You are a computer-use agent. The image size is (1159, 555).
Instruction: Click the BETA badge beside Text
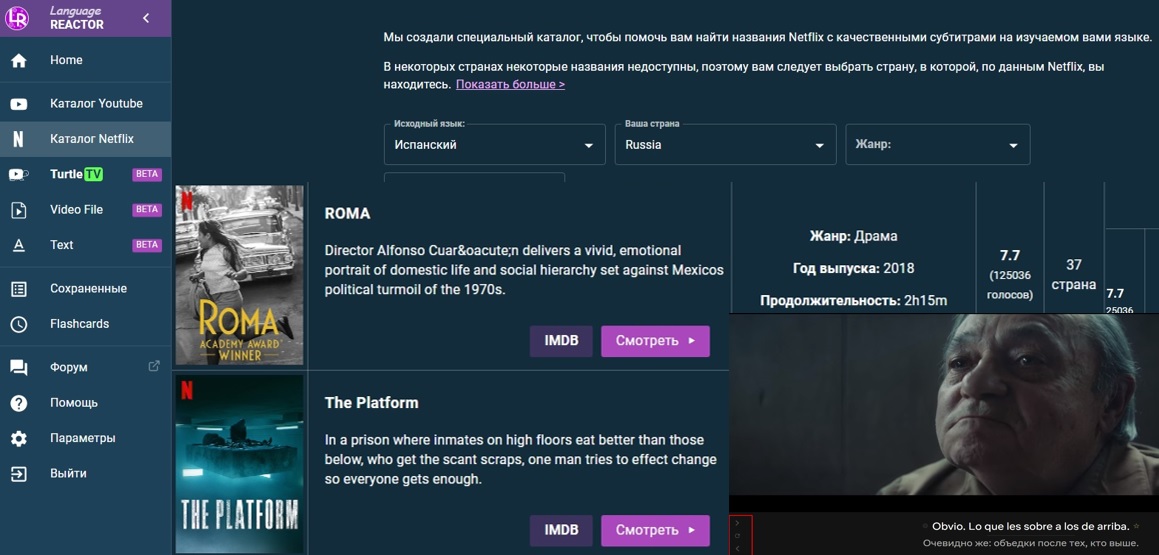point(146,245)
